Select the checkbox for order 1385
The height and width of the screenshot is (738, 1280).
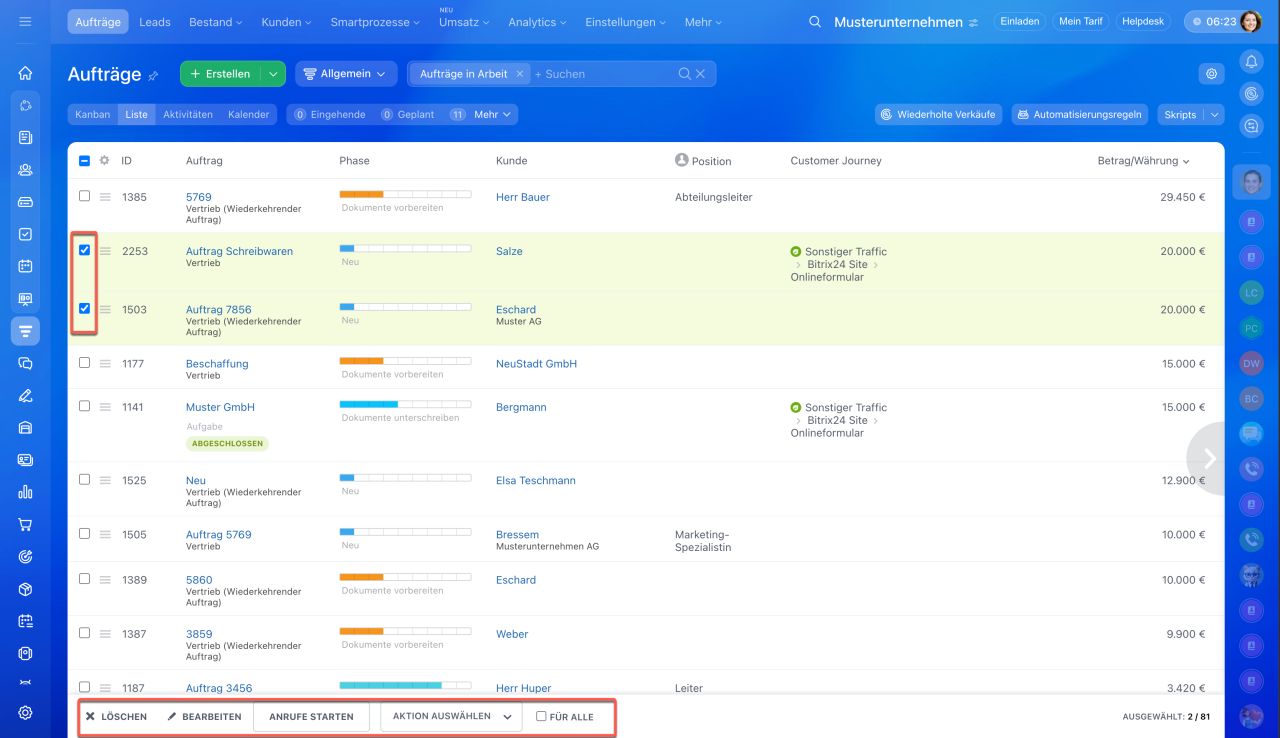85,196
